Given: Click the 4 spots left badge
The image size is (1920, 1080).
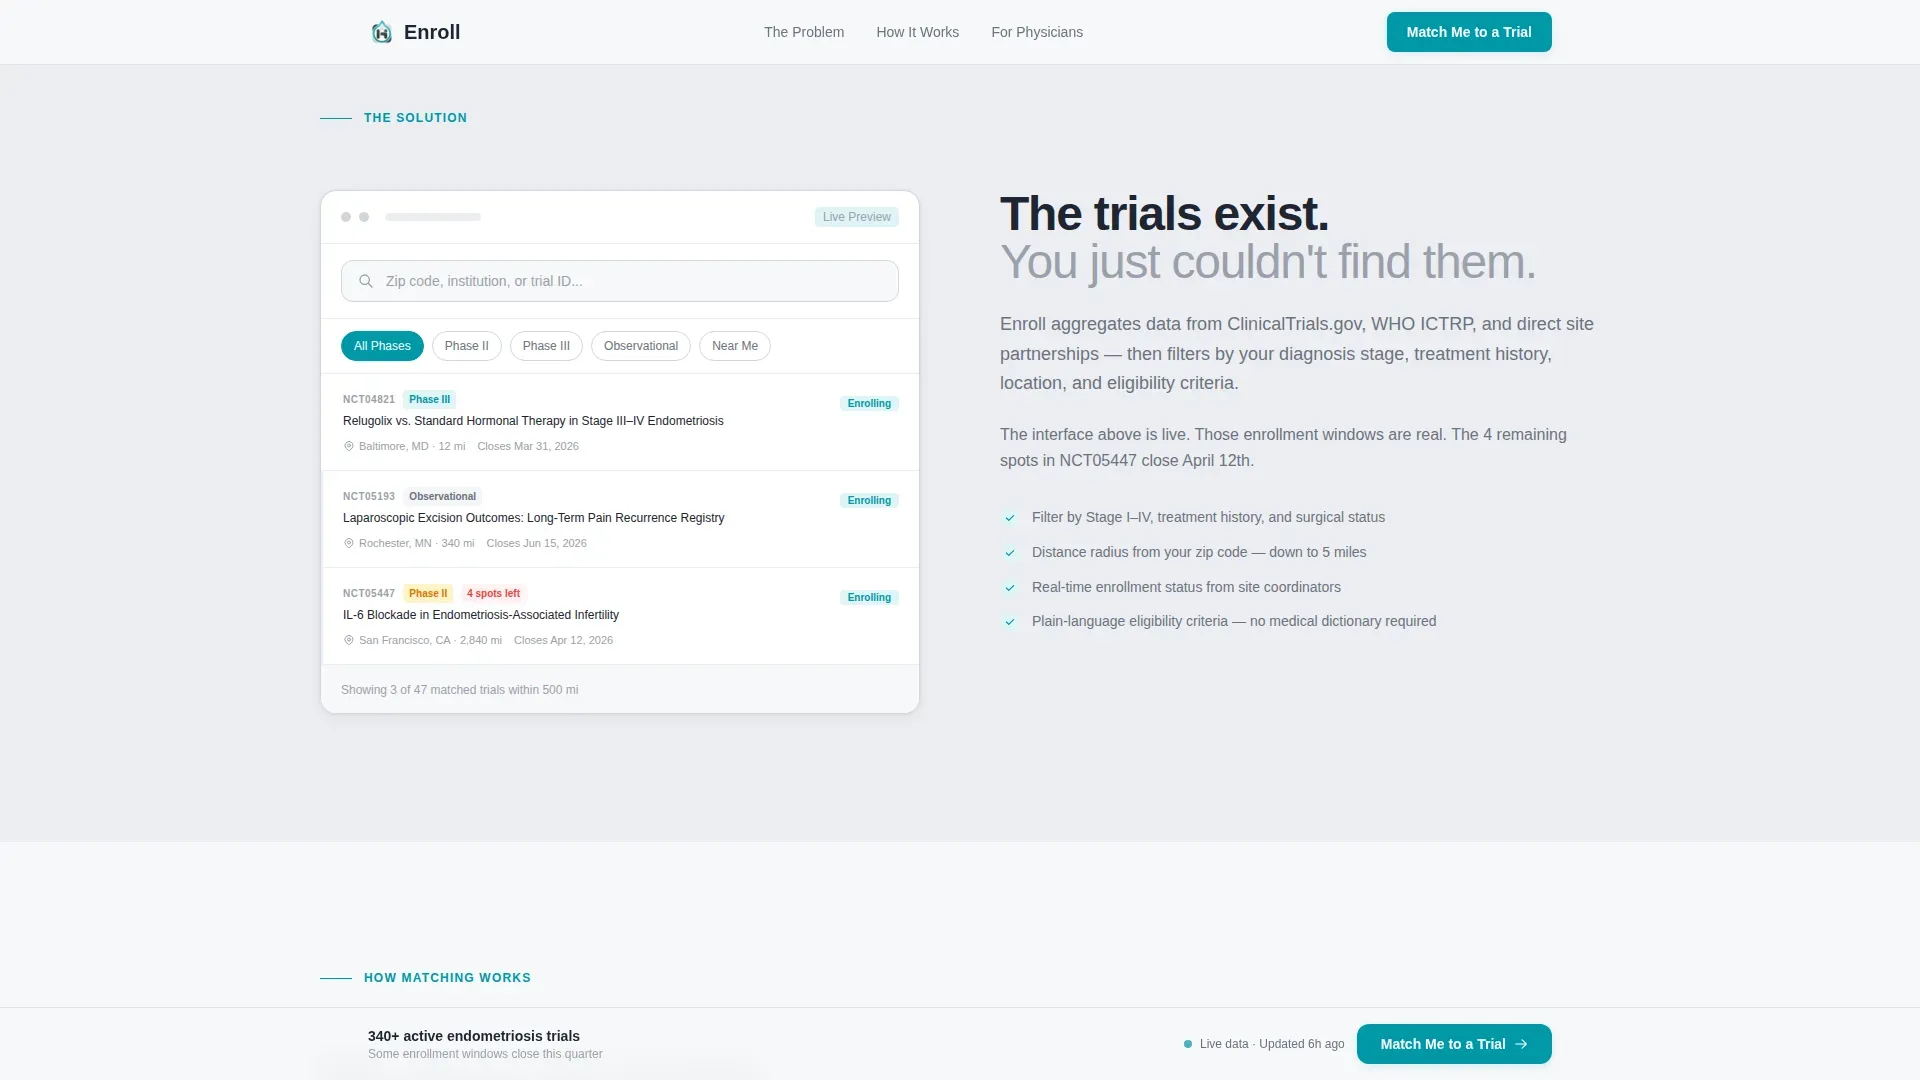Looking at the screenshot, I should (493, 593).
